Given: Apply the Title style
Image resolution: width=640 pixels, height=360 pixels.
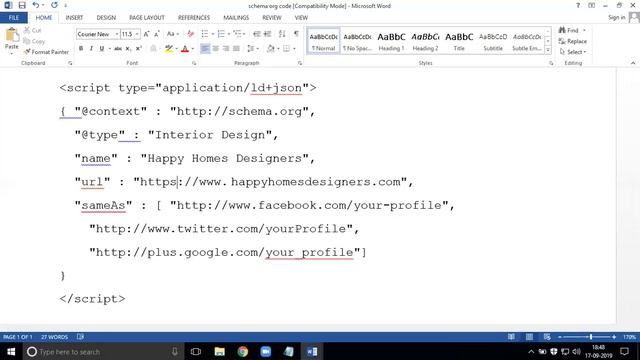Looking at the screenshot, I should 459,41.
